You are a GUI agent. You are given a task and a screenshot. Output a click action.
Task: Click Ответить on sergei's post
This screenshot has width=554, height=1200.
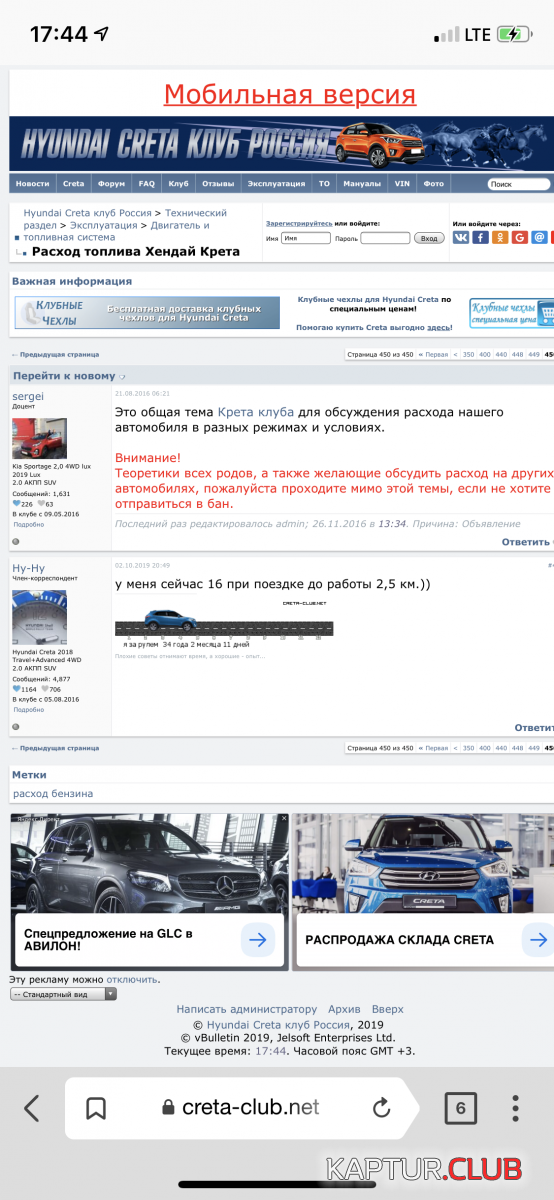527,542
